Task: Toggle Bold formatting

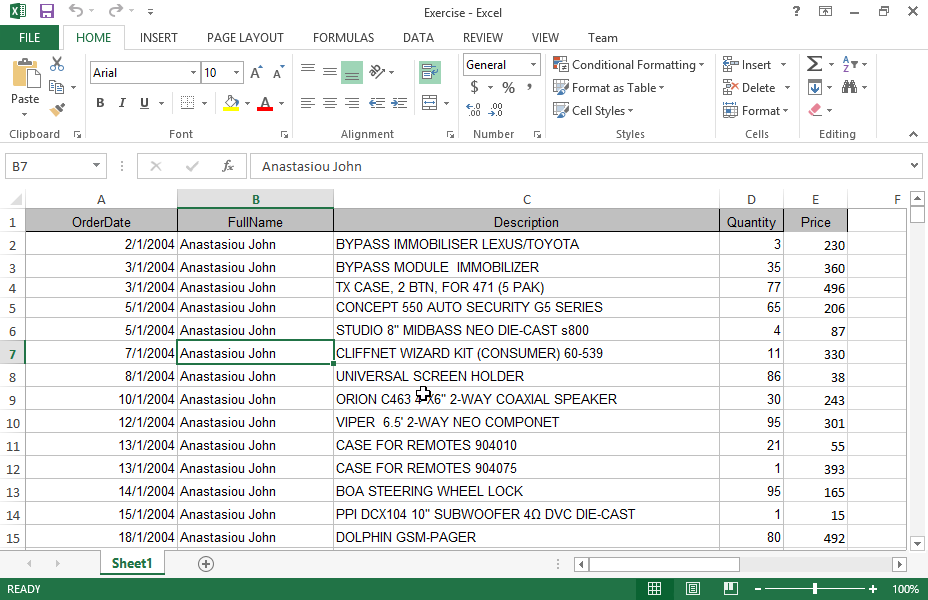Action: coord(100,103)
